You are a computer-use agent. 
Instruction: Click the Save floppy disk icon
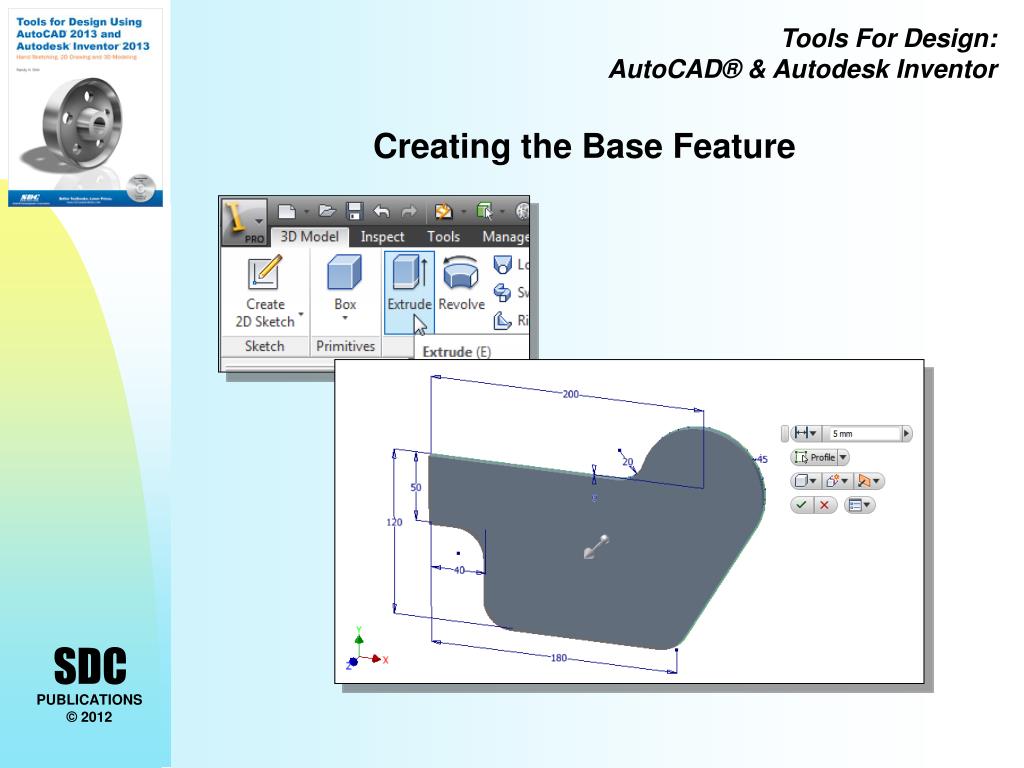coord(354,211)
